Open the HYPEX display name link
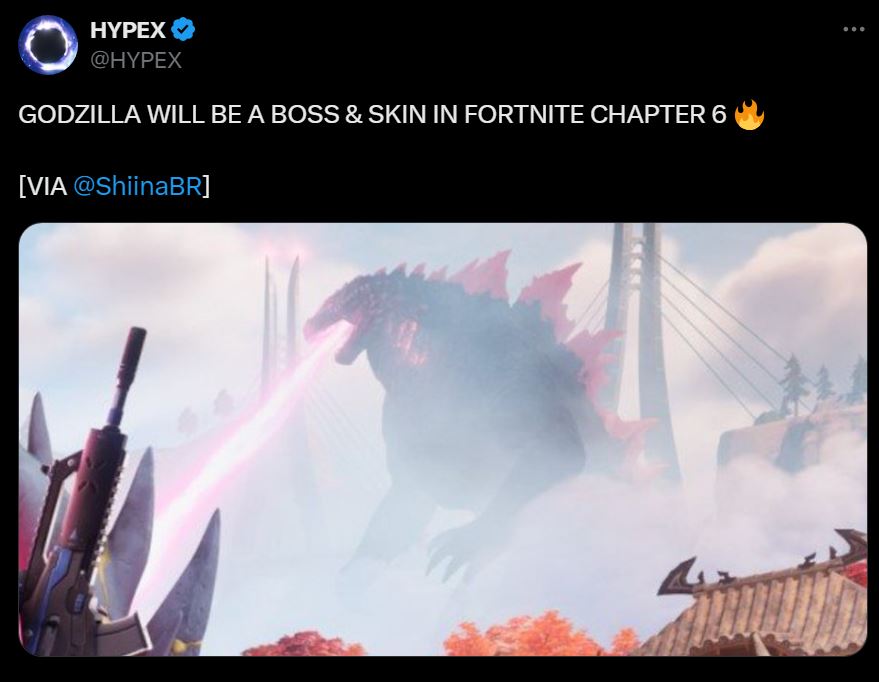The width and height of the screenshot is (879, 682). (x=128, y=30)
